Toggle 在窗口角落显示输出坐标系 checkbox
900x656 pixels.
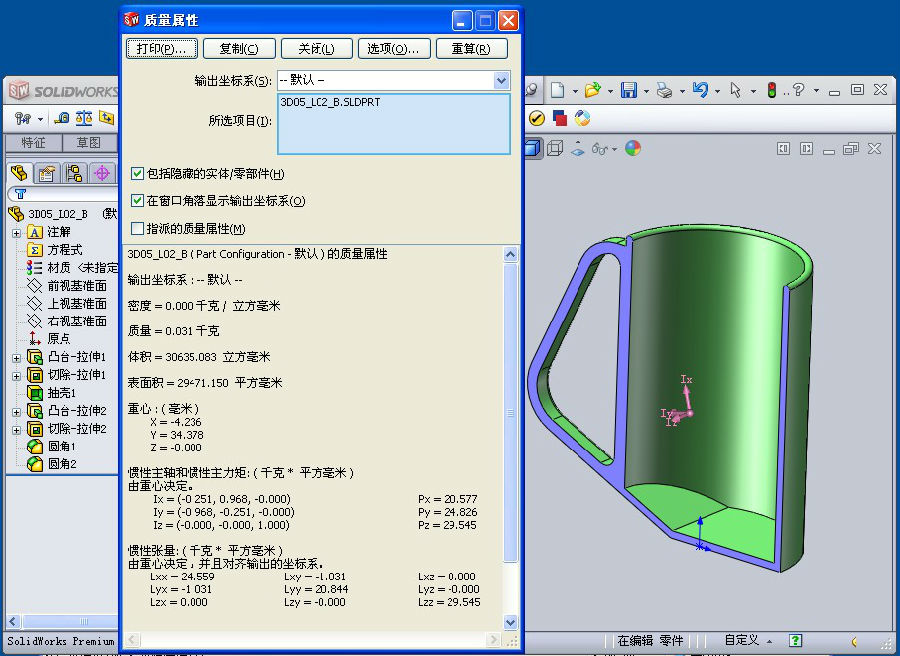(x=138, y=201)
